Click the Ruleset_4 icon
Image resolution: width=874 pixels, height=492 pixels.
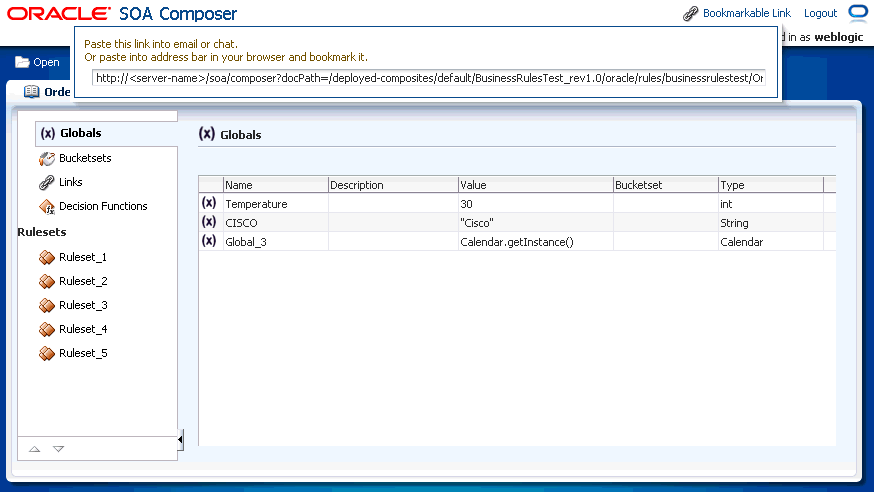coord(47,329)
